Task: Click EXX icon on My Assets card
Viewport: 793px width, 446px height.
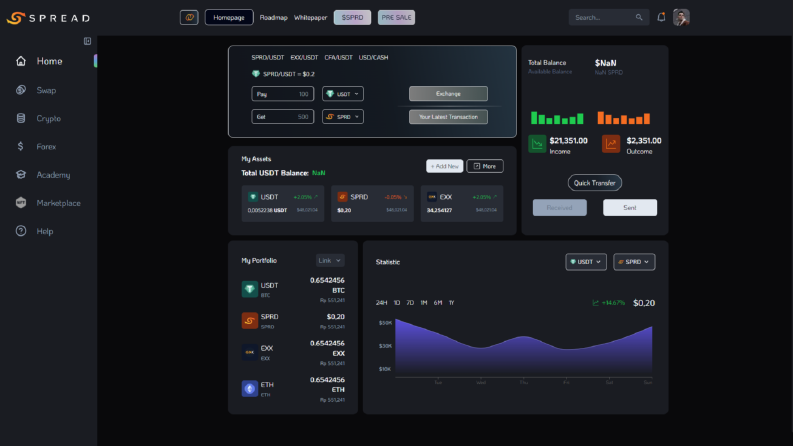Action: coord(432,197)
